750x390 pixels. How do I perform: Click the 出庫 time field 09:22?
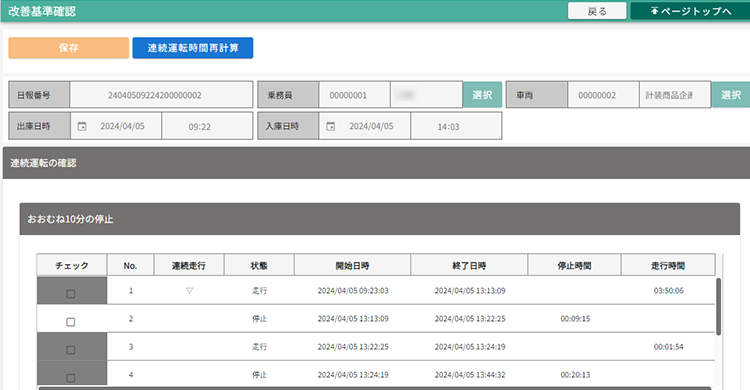coord(207,126)
